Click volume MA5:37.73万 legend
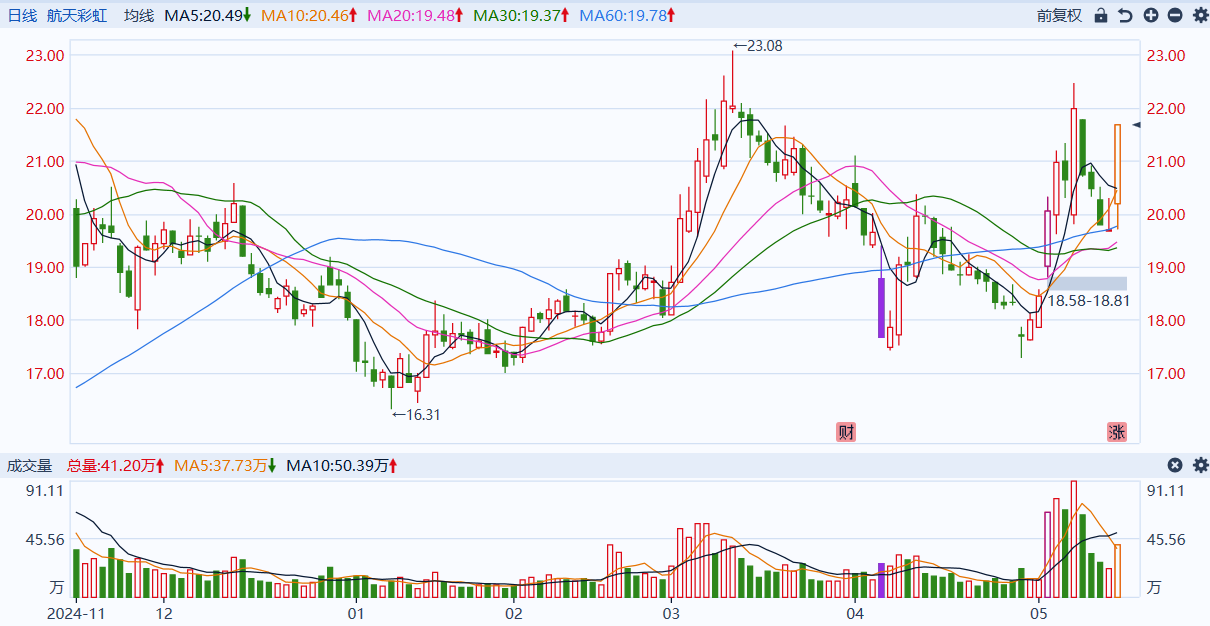Screen dimensions: 1210x626 226,465
